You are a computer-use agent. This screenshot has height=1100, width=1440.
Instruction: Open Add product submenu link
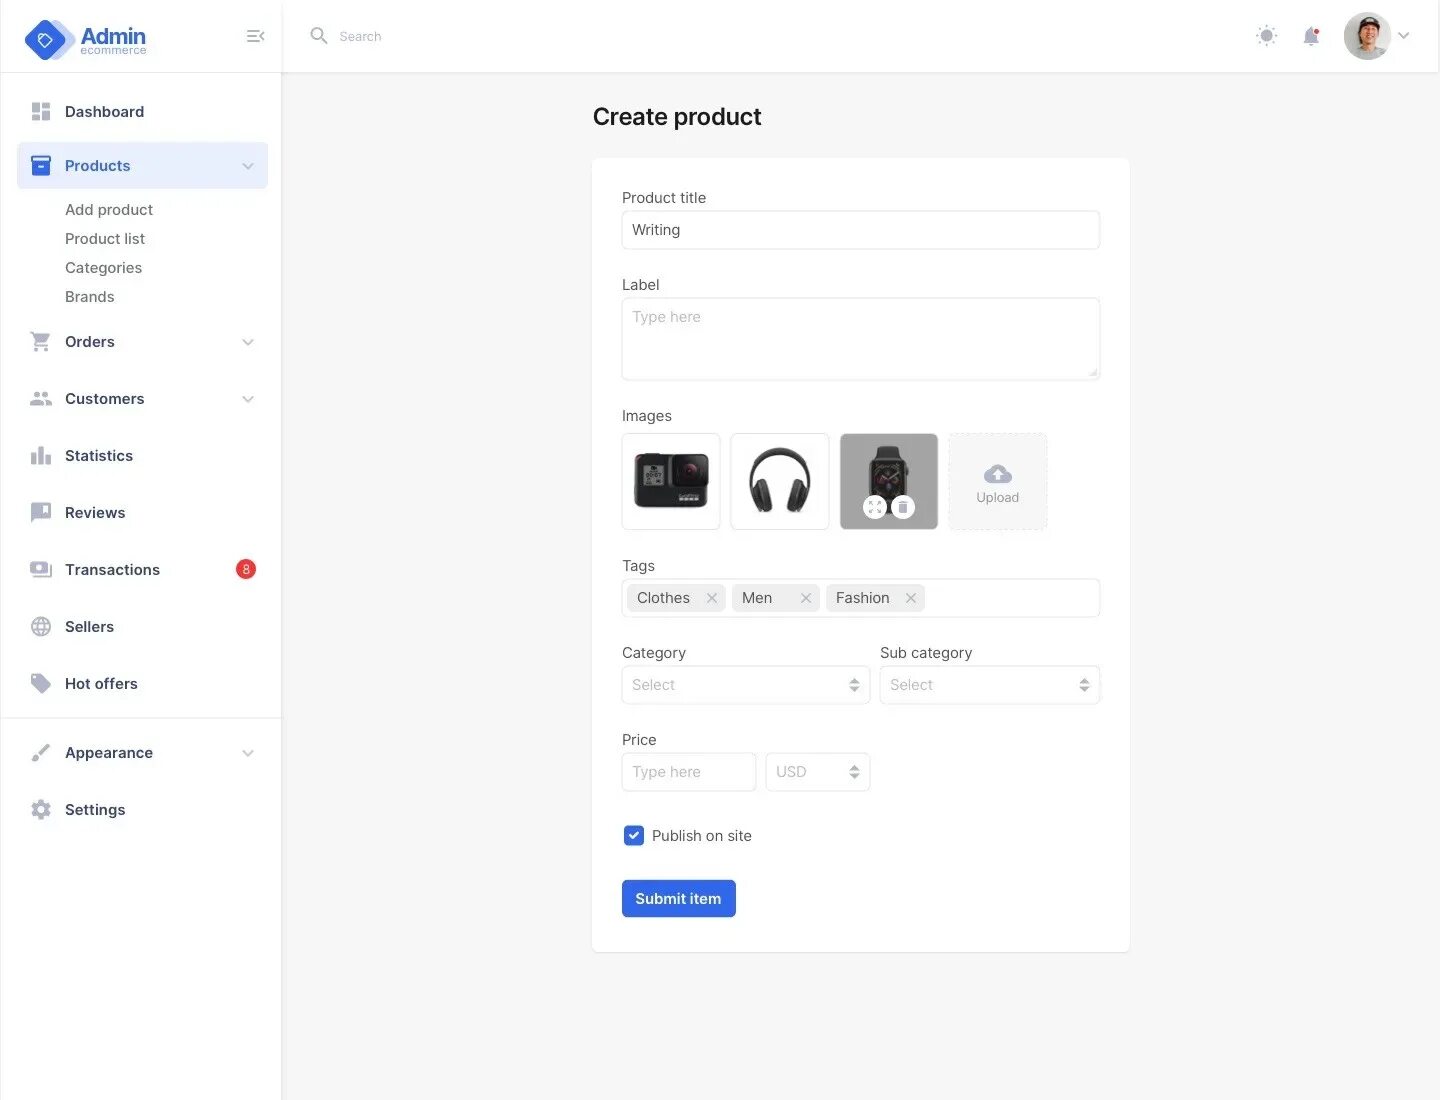(109, 209)
